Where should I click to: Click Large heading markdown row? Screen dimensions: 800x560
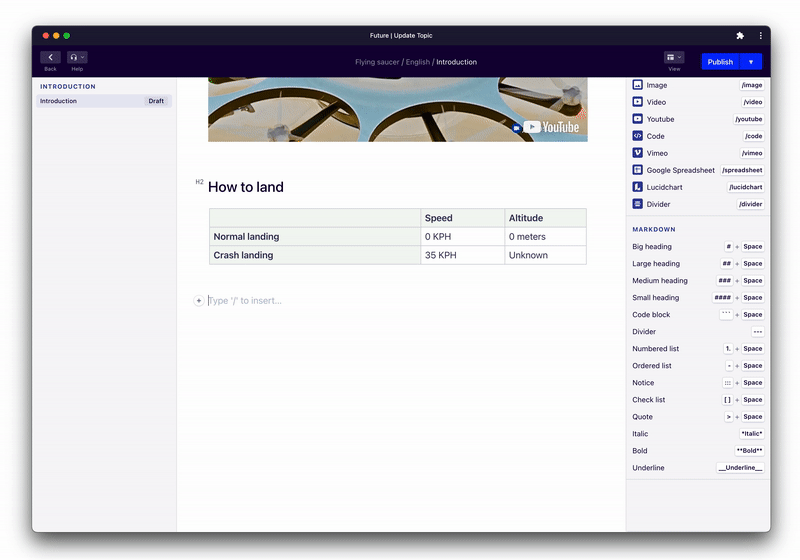(697, 264)
